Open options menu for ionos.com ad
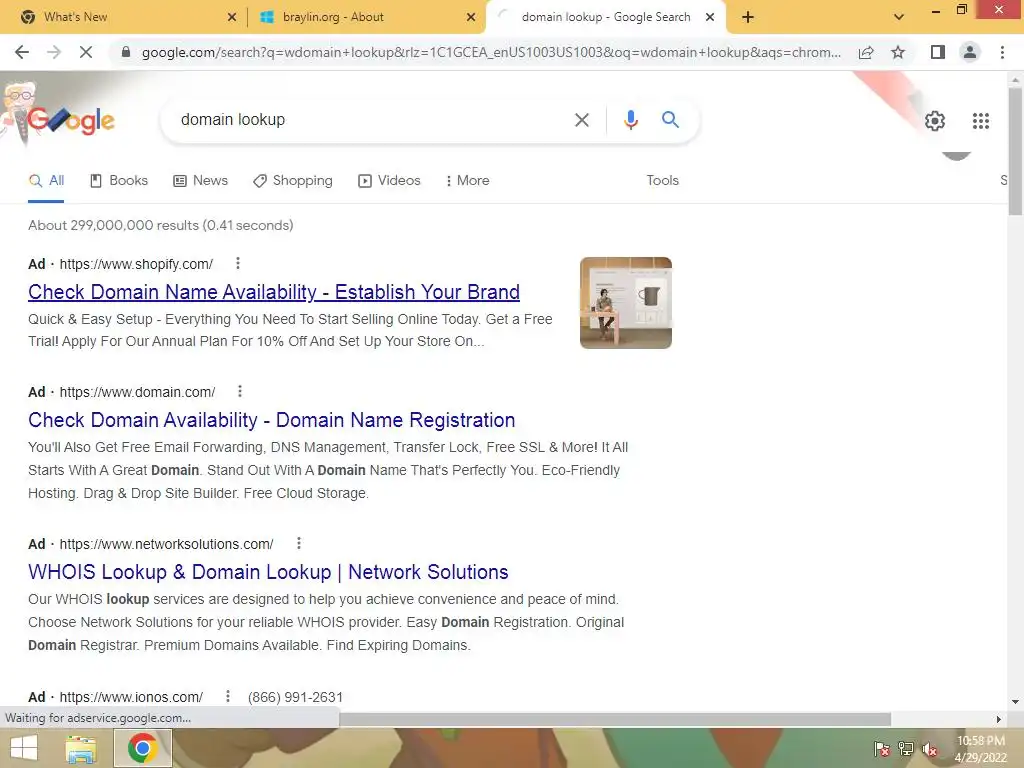 click(227, 696)
